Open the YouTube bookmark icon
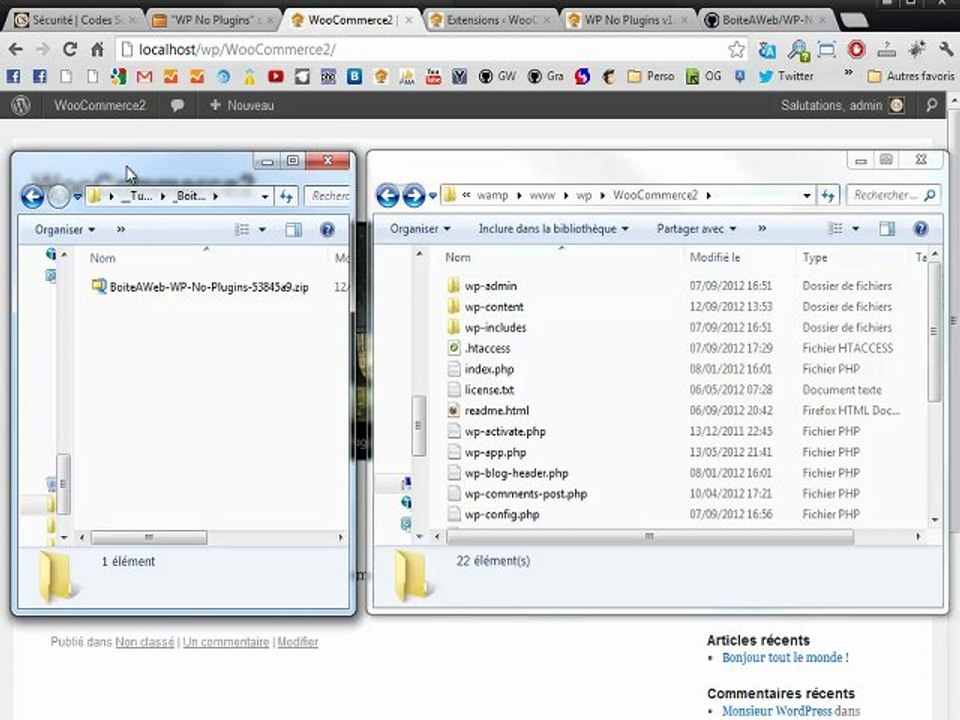The image size is (960, 720). click(276, 77)
